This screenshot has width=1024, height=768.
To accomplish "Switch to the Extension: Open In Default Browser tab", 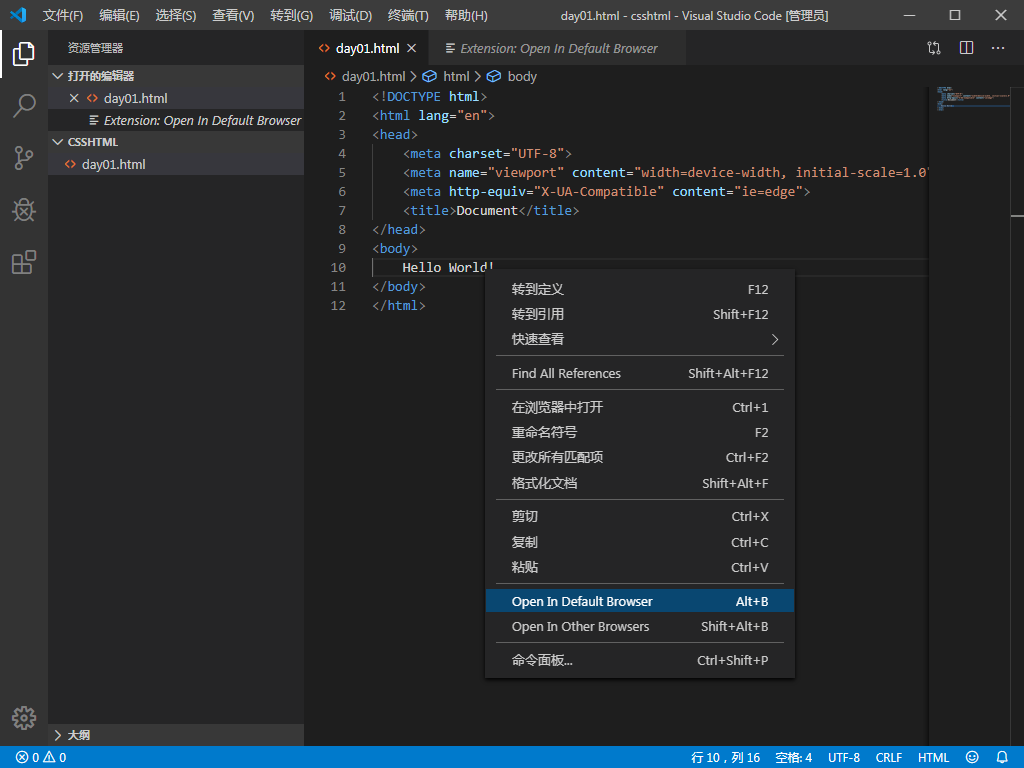I will [x=558, y=48].
